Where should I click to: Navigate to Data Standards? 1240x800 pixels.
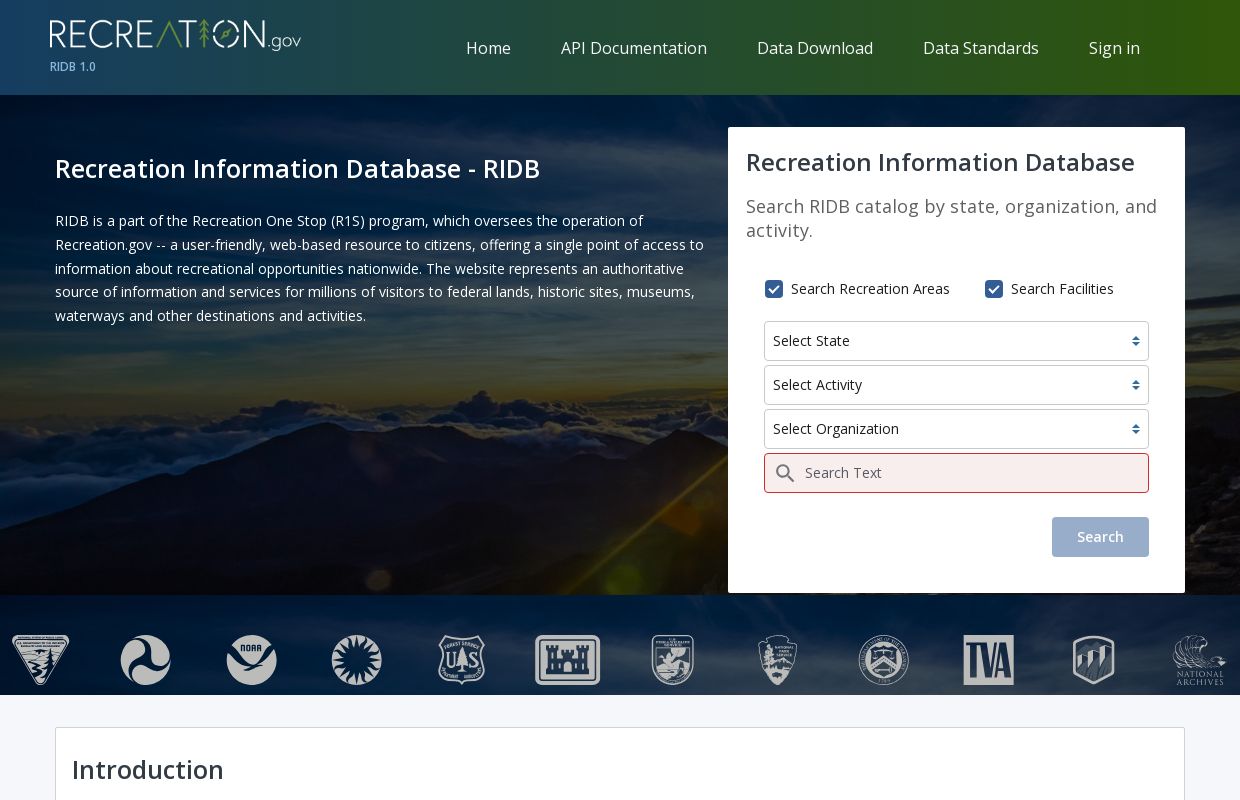pyautogui.click(x=981, y=48)
